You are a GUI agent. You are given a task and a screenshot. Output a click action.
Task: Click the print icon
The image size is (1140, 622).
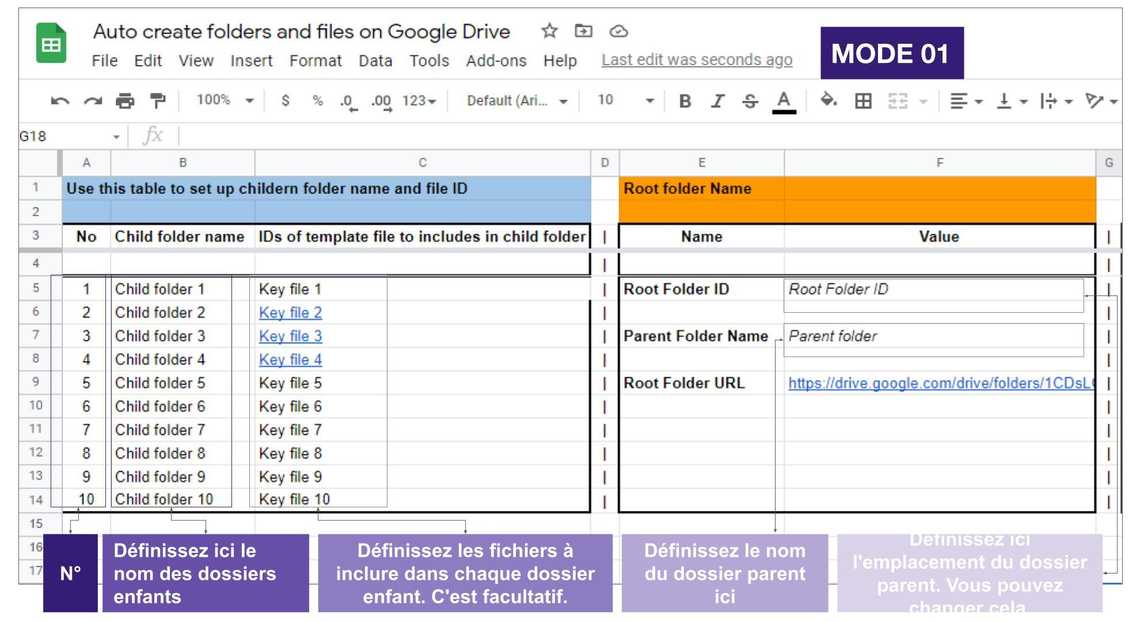pyautogui.click(x=125, y=101)
